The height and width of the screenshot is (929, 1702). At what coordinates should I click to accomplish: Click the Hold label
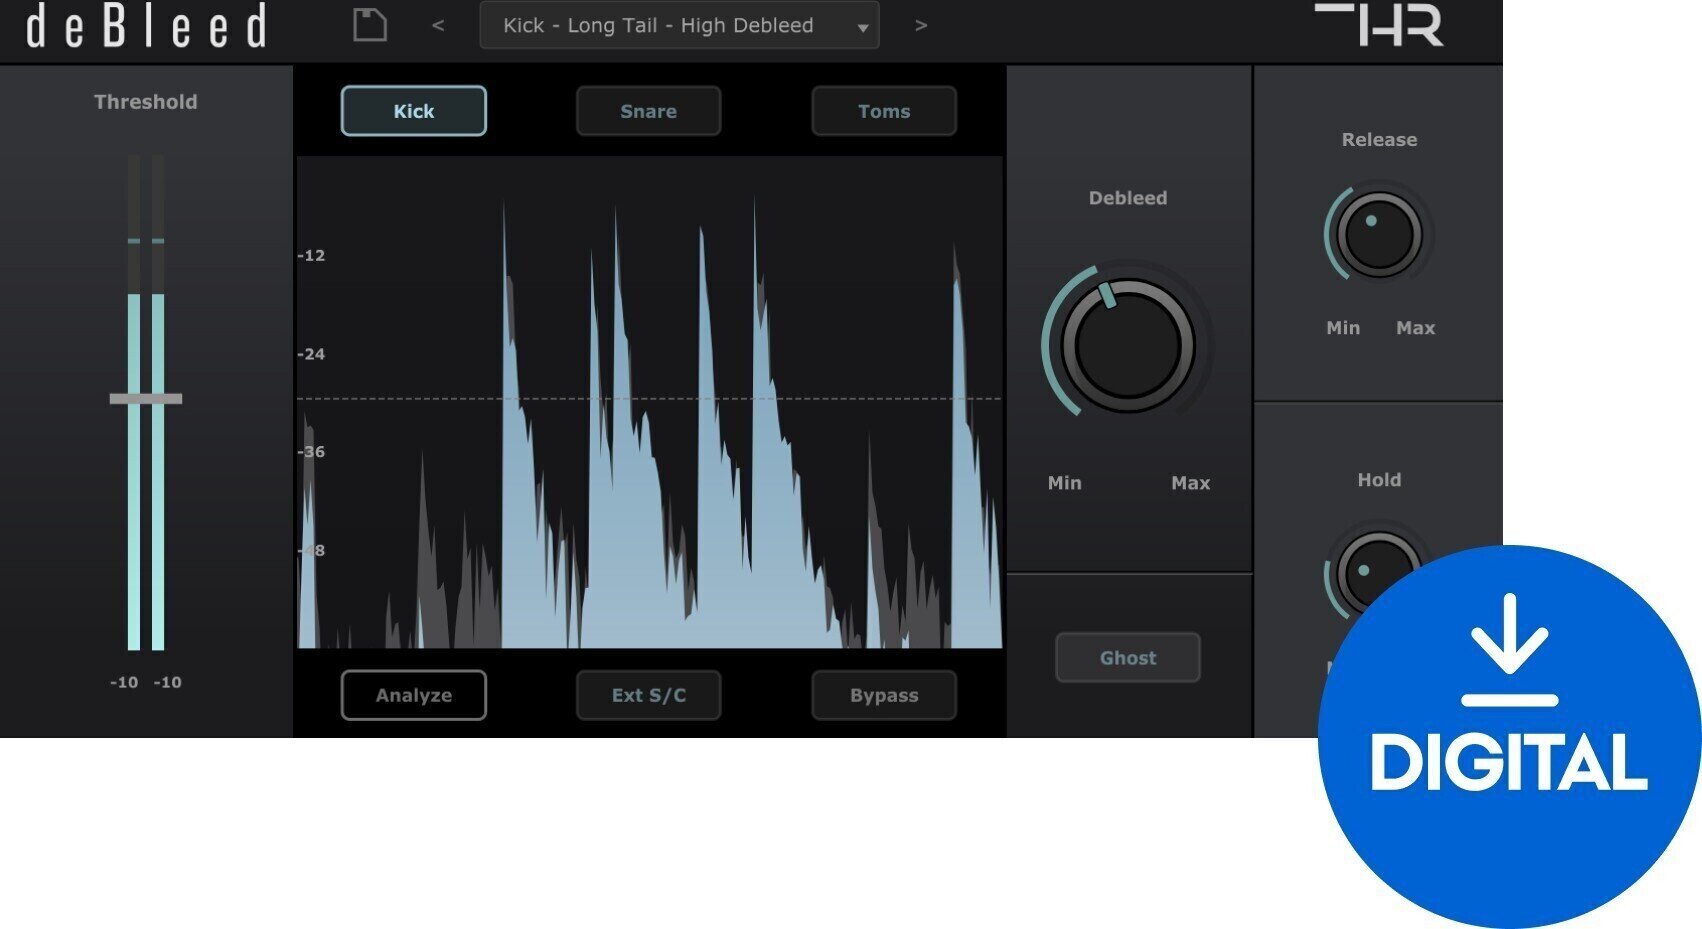point(1379,480)
